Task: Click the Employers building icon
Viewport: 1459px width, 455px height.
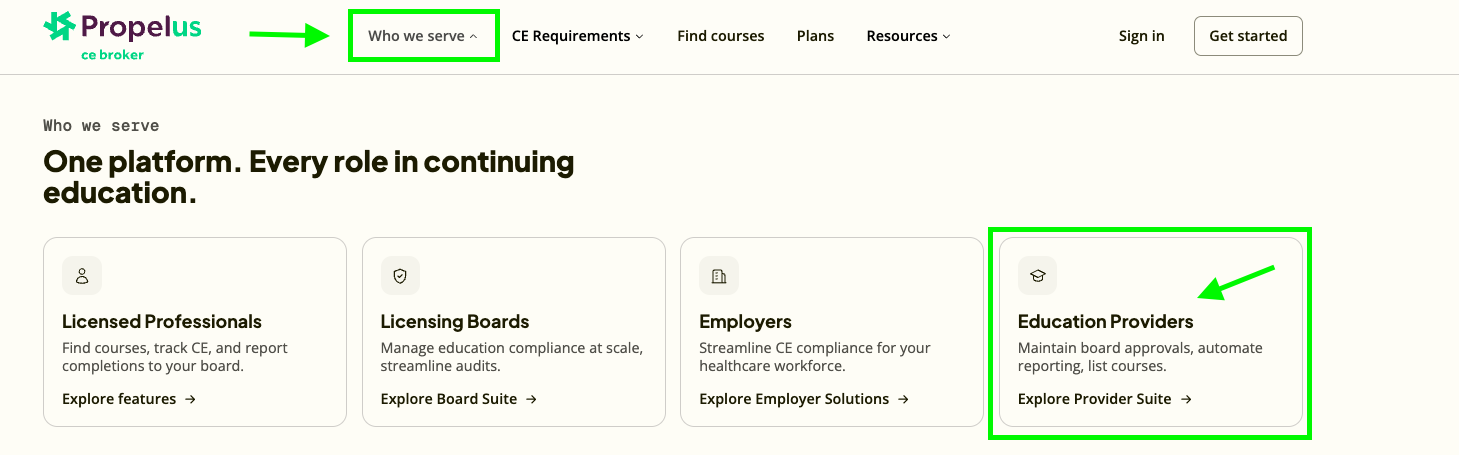Action: tap(719, 276)
